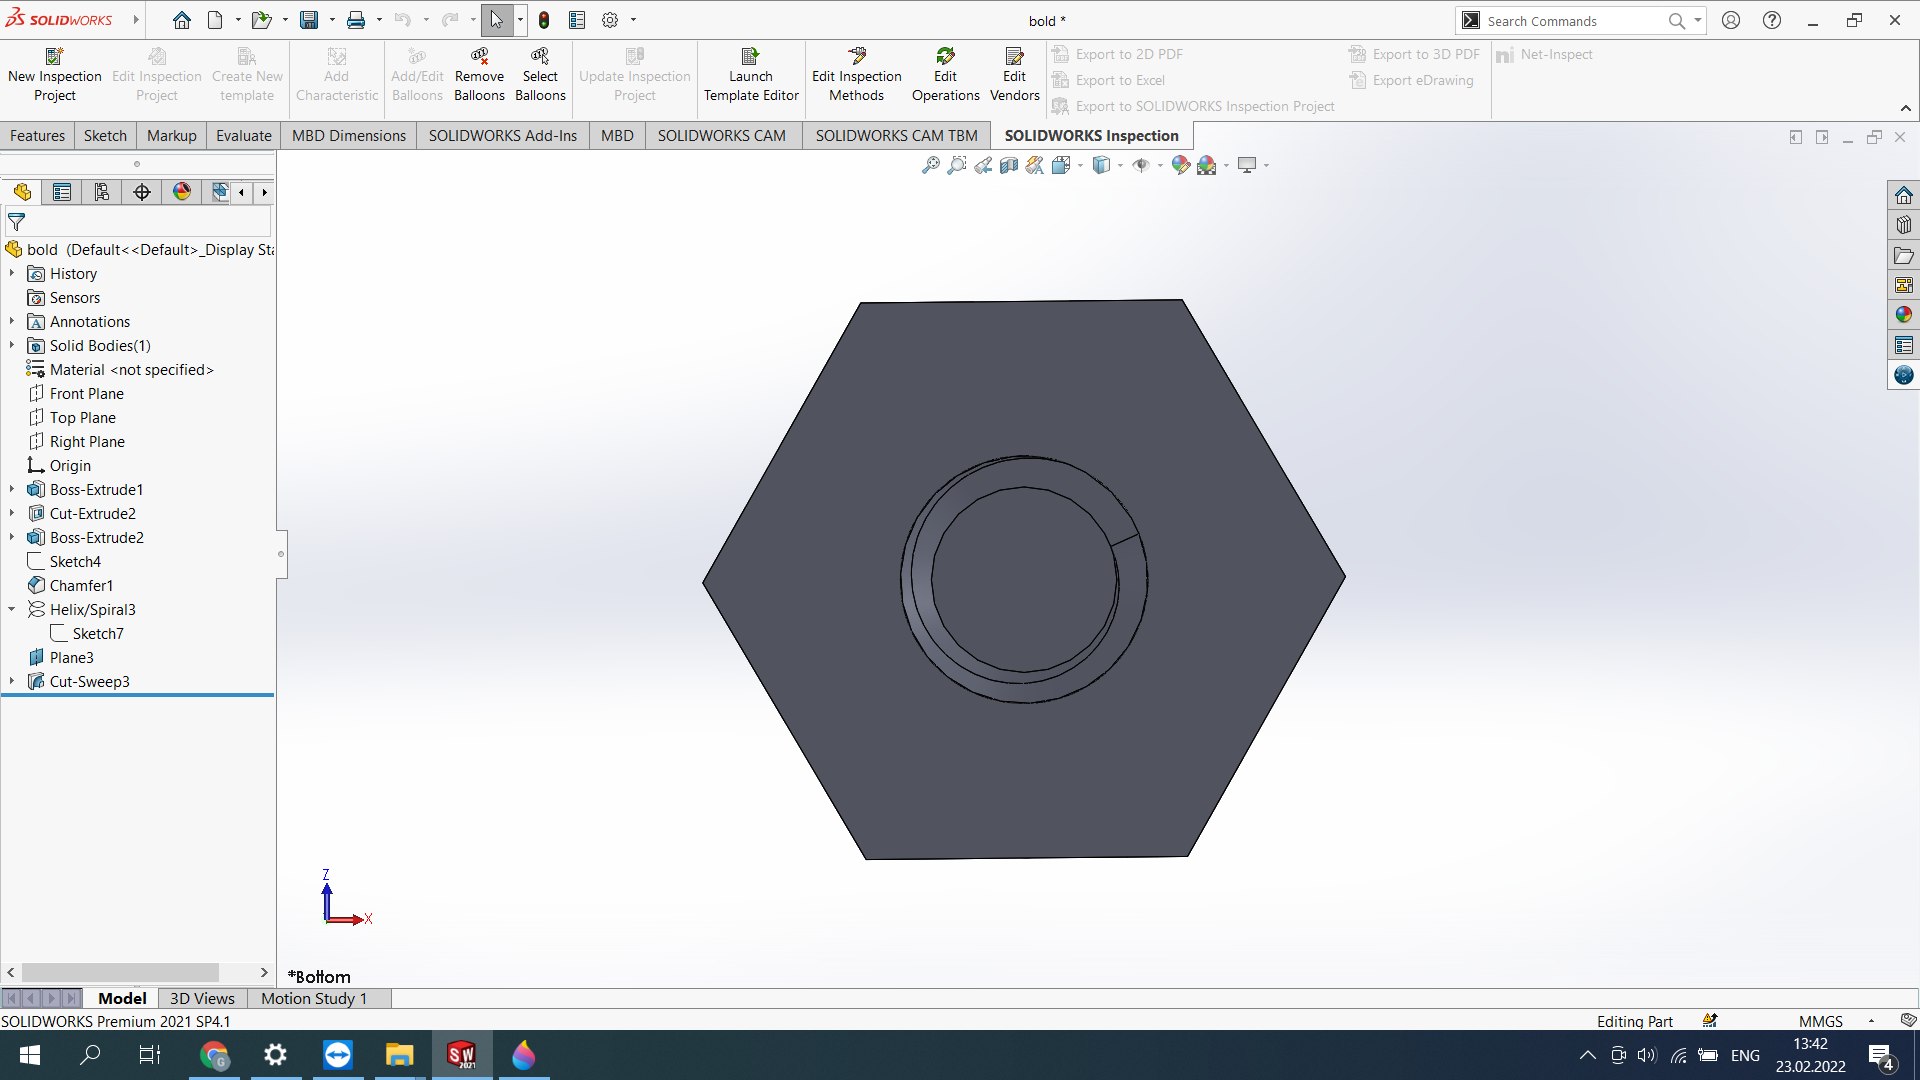Open the Help question mark icon
1920x1080 pixels.
coord(1772,20)
